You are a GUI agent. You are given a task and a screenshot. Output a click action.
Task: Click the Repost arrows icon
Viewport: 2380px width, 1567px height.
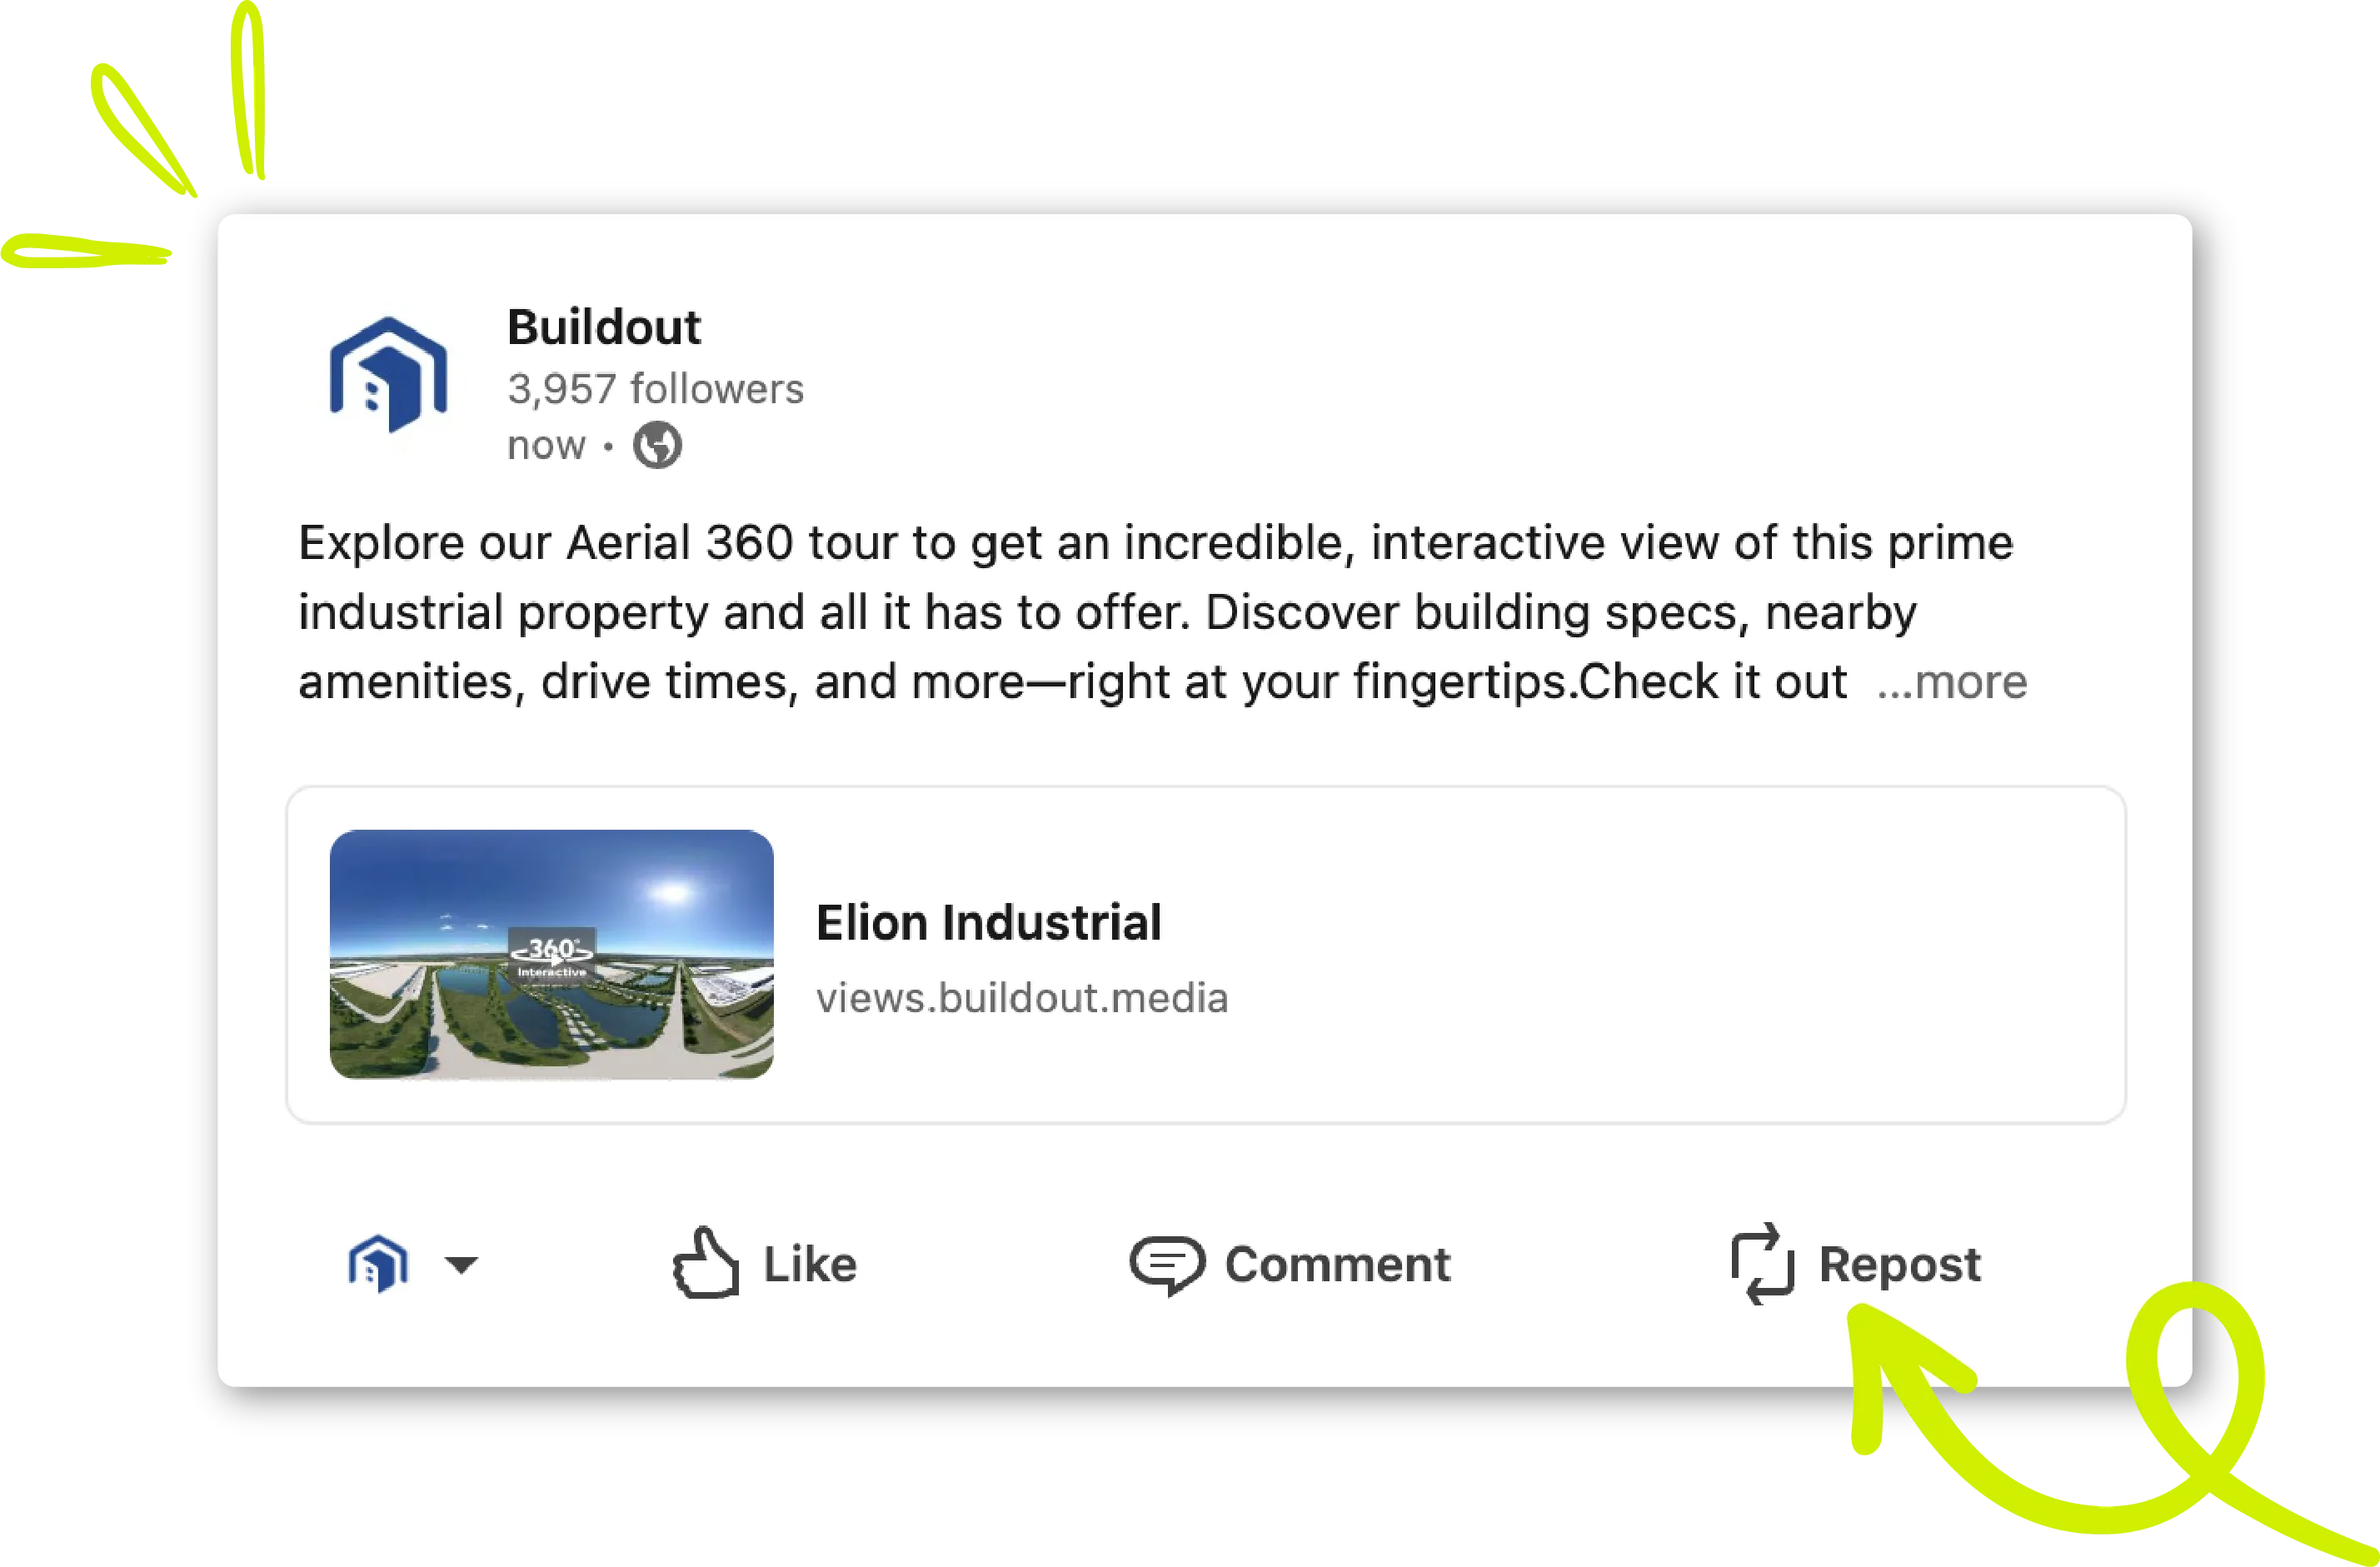click(x=1762, y=1263)
